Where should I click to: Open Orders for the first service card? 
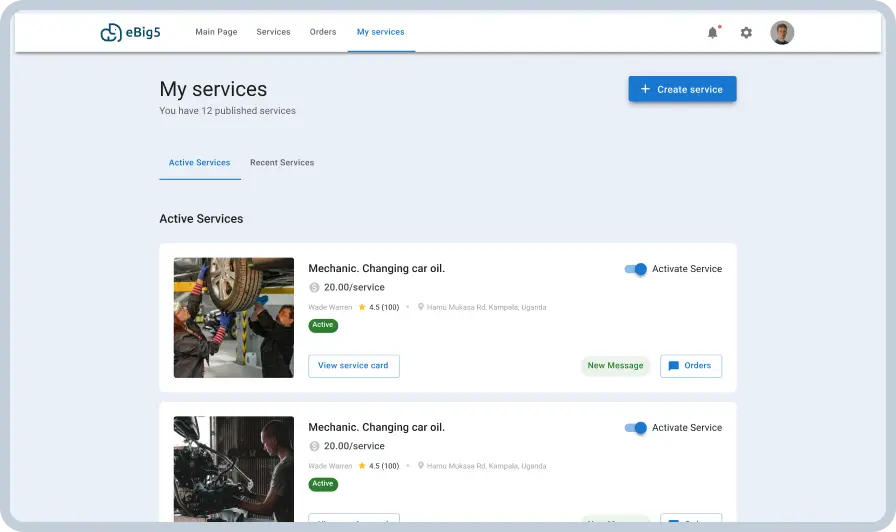691,366
